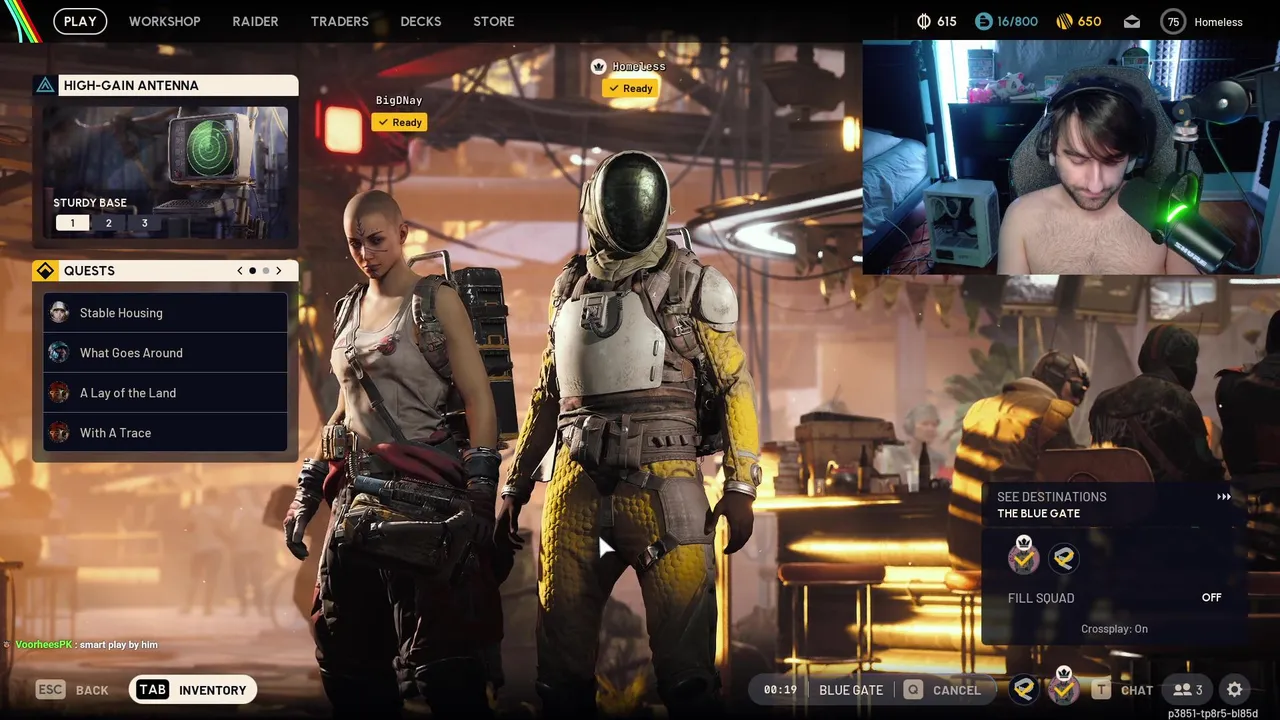The height and width of the screenshot is (720, 1280).
Task: Select the second quests page dot
Action: pos(266,271)
